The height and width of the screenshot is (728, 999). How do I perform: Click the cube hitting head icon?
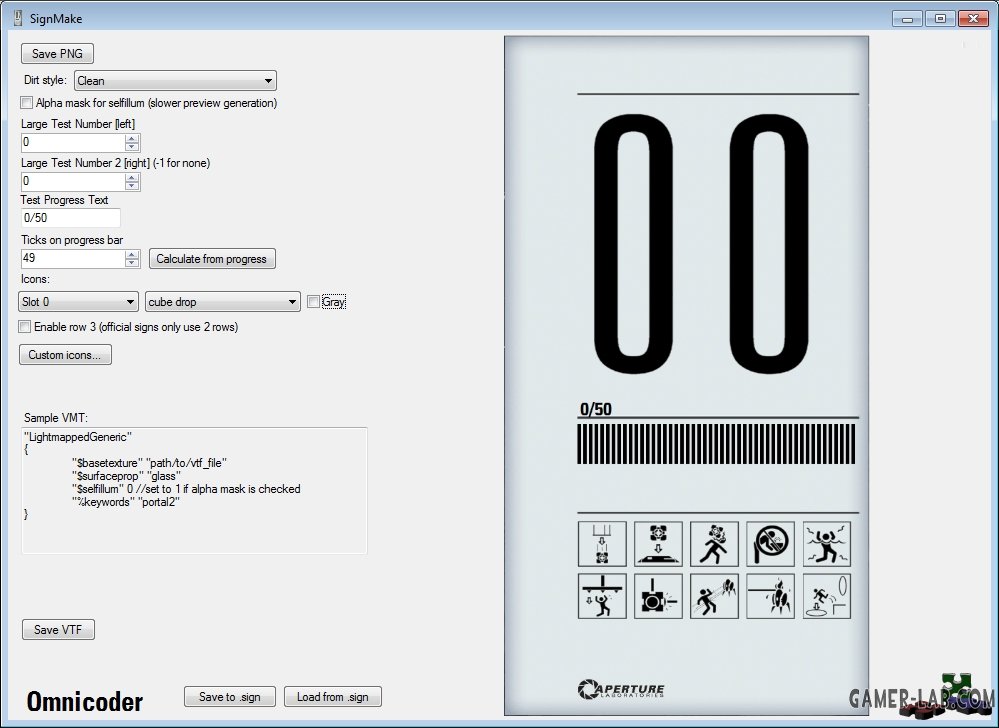(714, 544)
